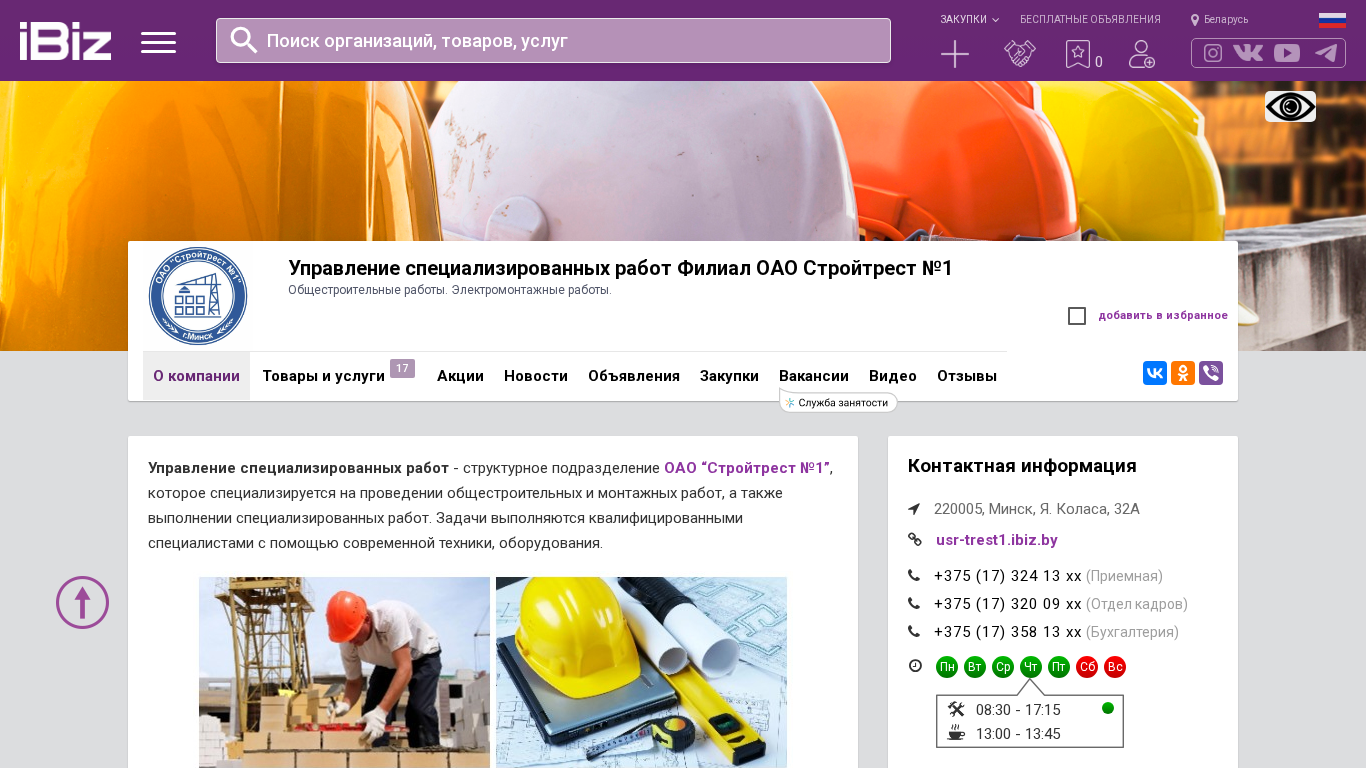Toggle the visually impaired eye icon
Screen dimensions: 1366x768
click(1290, 106)
